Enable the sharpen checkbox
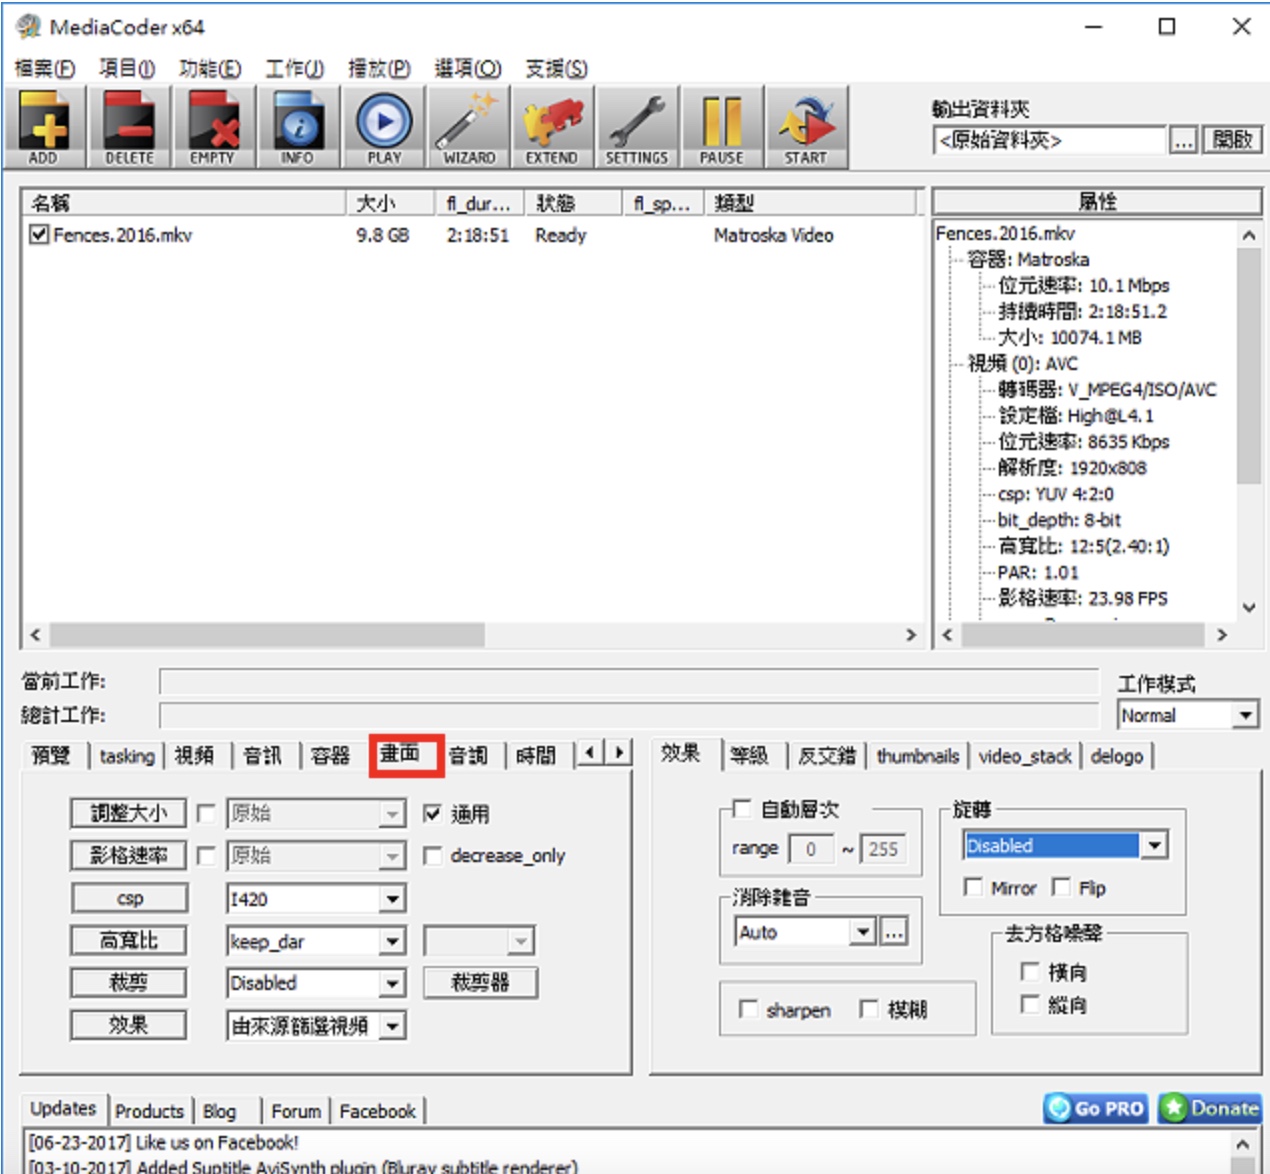1270x1174 pixels. coord(747,1009)
